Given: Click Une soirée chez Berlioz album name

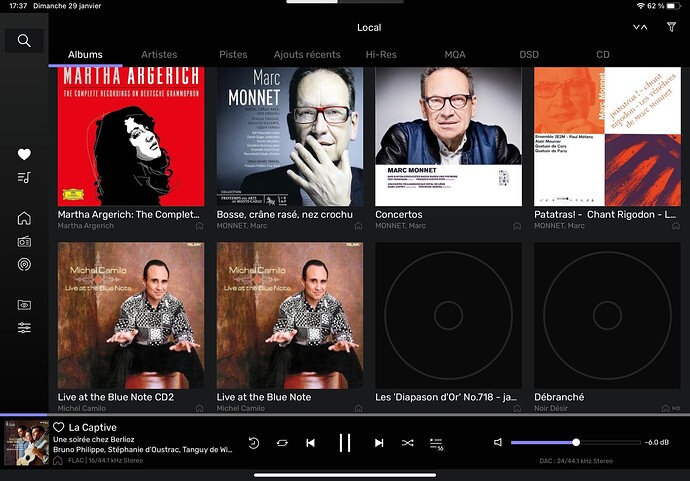Looking at the screenshot, I should 94,439.
